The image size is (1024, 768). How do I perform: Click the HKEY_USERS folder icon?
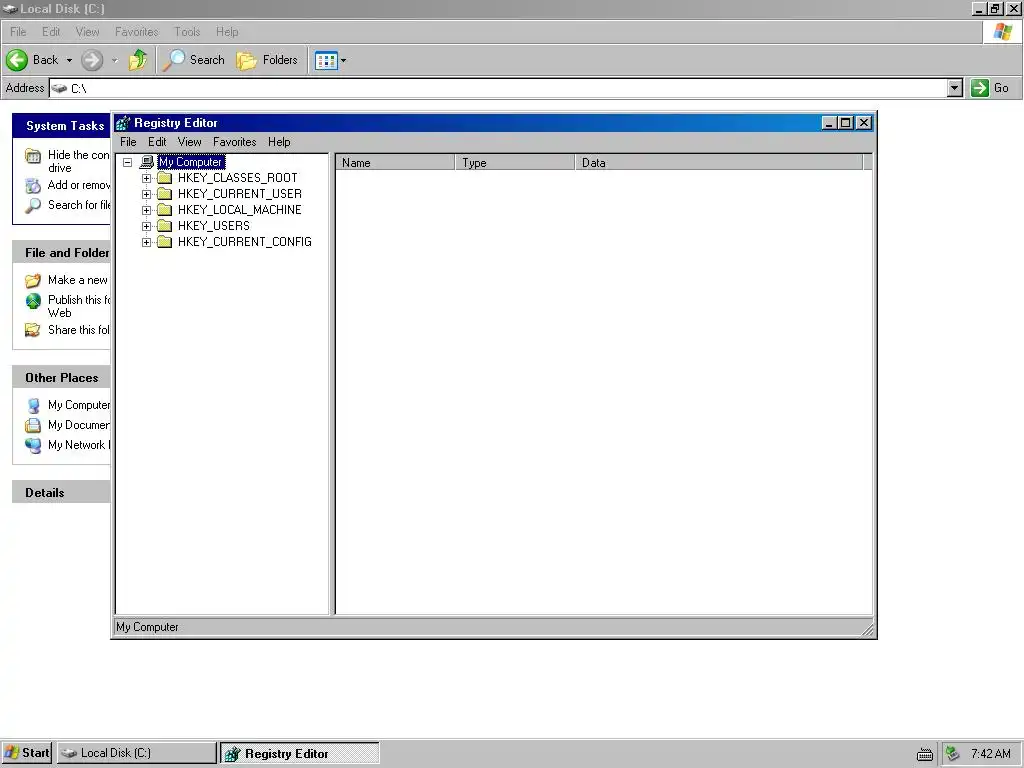coord(165,226)
